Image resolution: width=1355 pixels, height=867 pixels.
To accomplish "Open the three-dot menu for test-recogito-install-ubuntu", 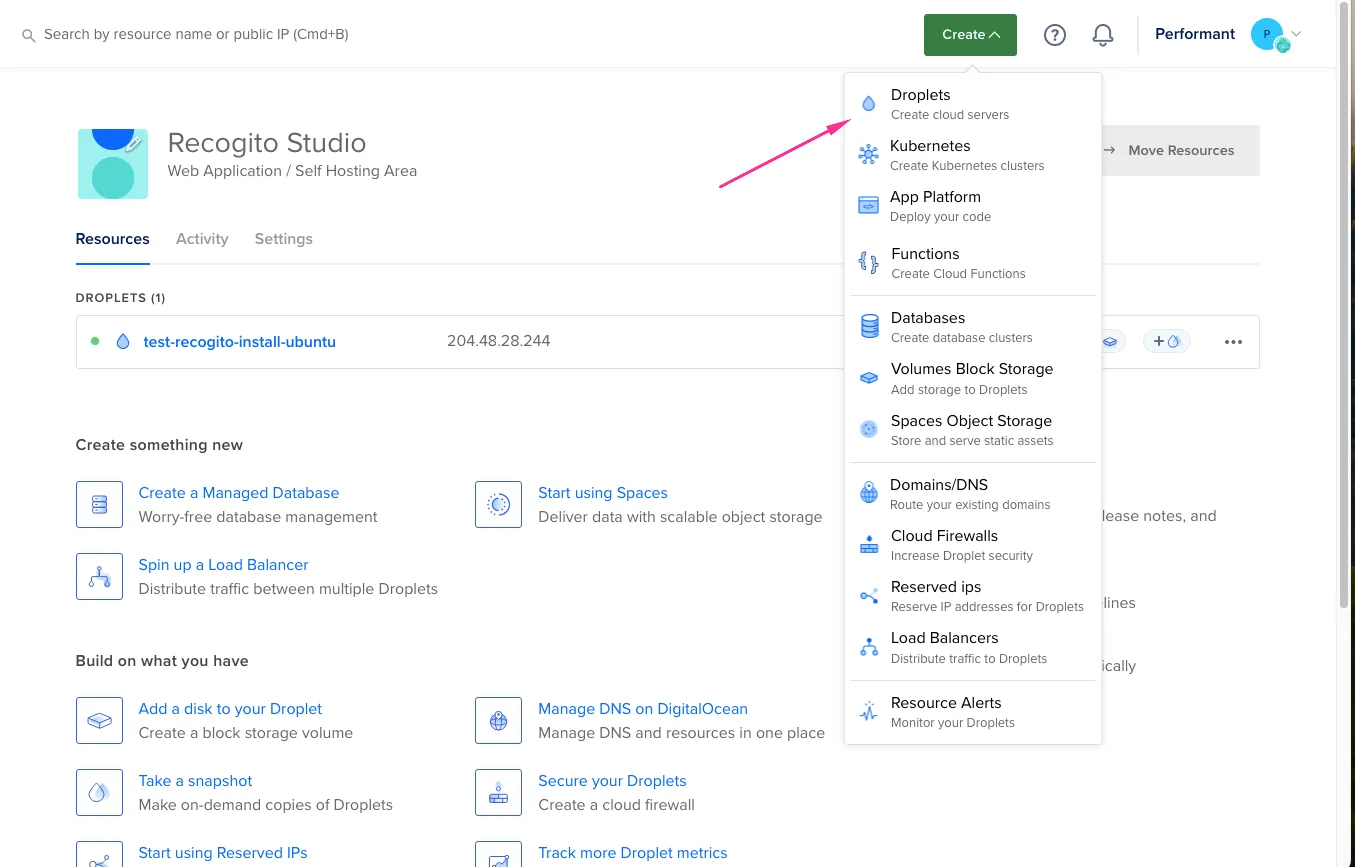I will [x=1233, y=342].
